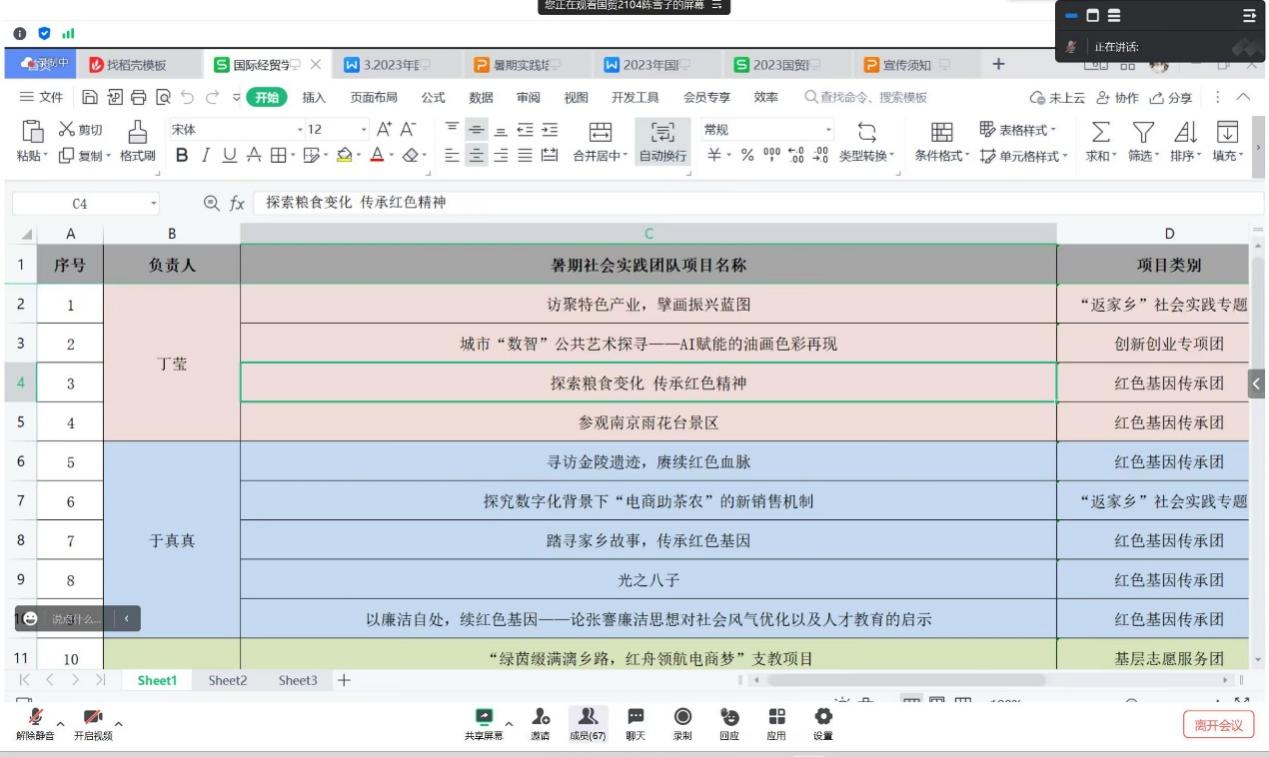The image size is (1269, 757).
Task: Toggle Bold formatting (B)
Action: pos(182,155)
